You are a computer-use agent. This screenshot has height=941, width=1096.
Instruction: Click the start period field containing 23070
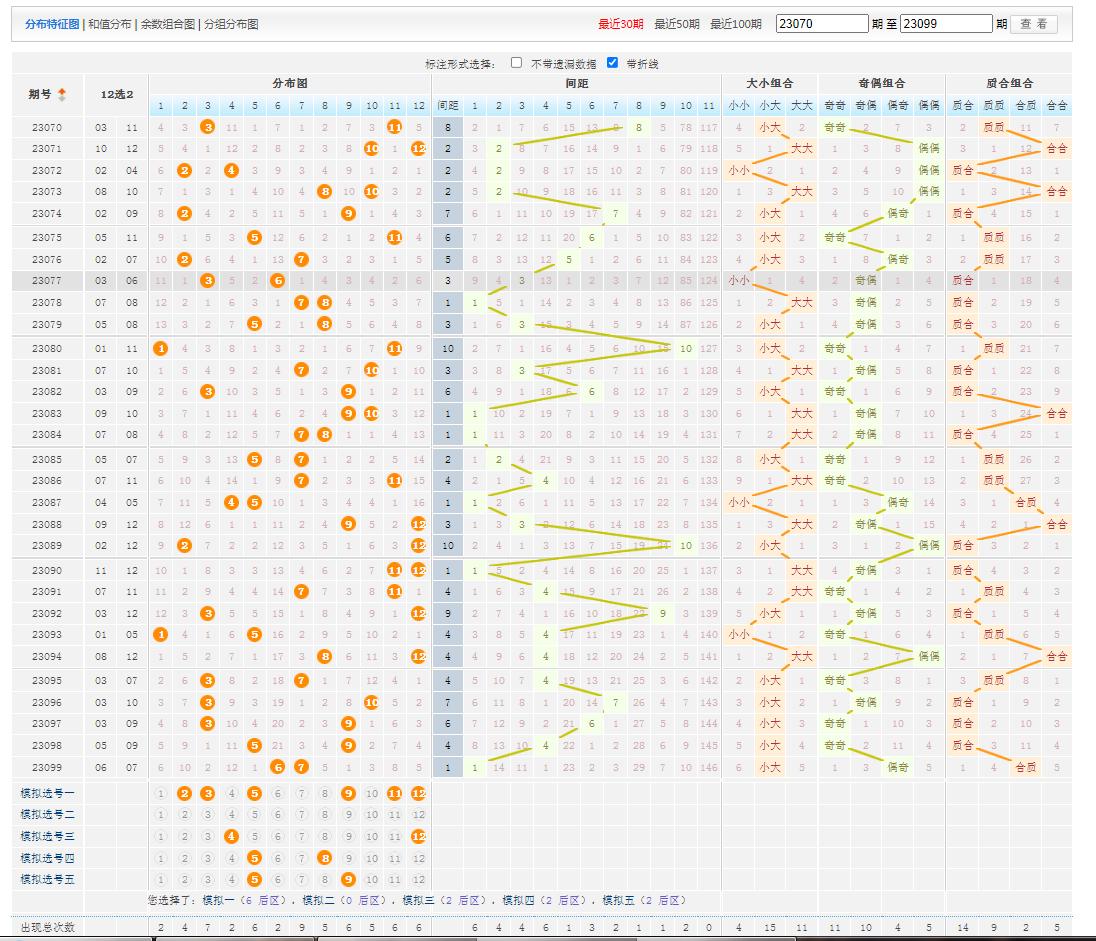[x=822, y=24]
